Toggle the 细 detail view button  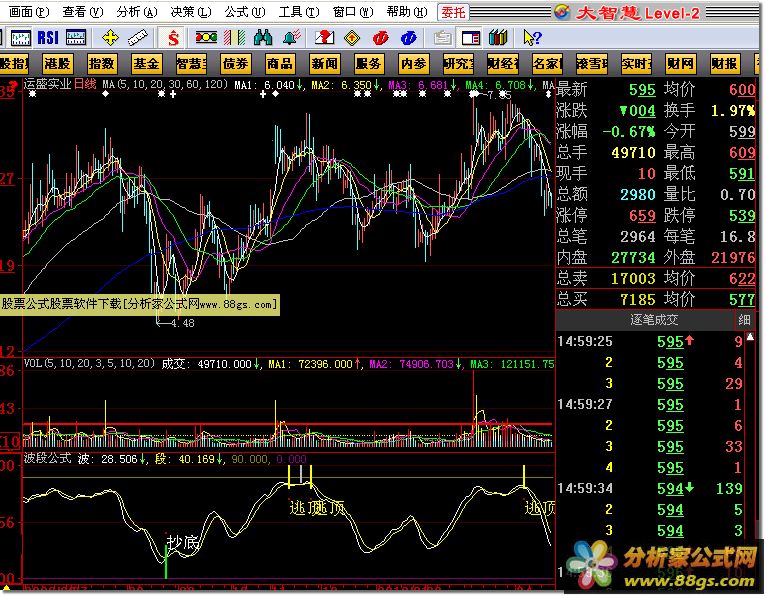coord(743,320)
